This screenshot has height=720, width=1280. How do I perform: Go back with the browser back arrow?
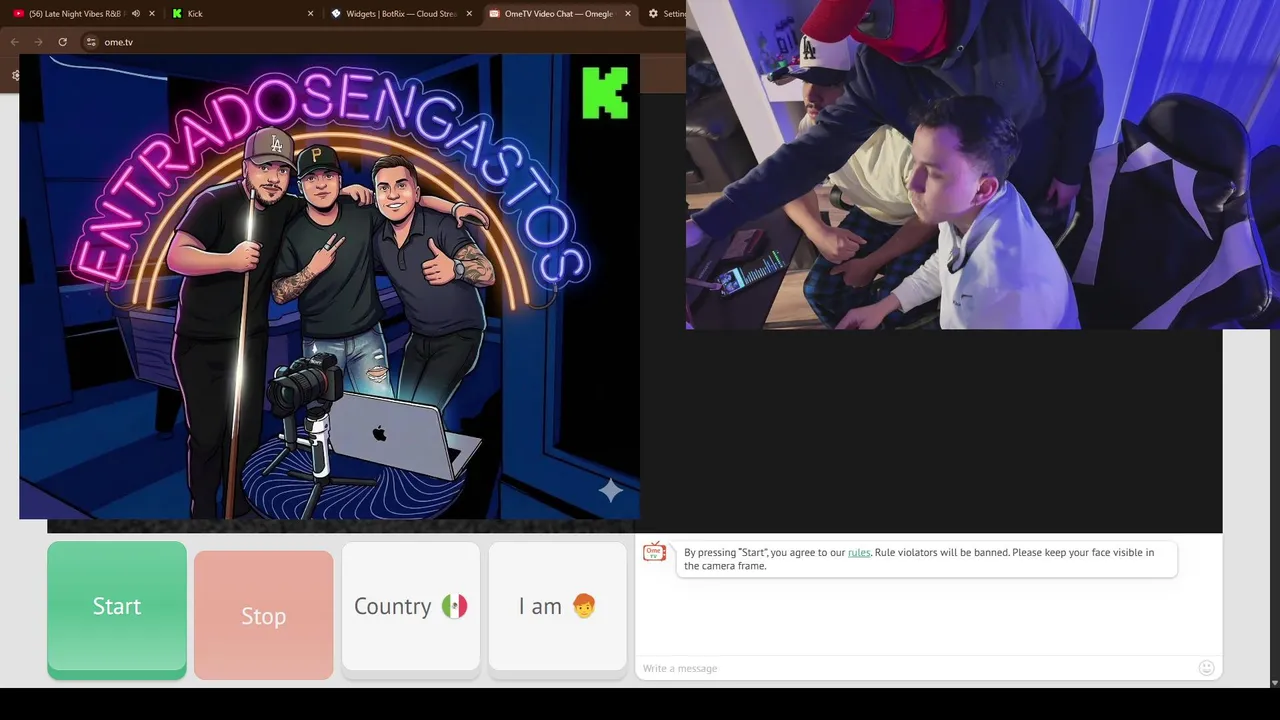pyautogui.click(x=14, y=42)
